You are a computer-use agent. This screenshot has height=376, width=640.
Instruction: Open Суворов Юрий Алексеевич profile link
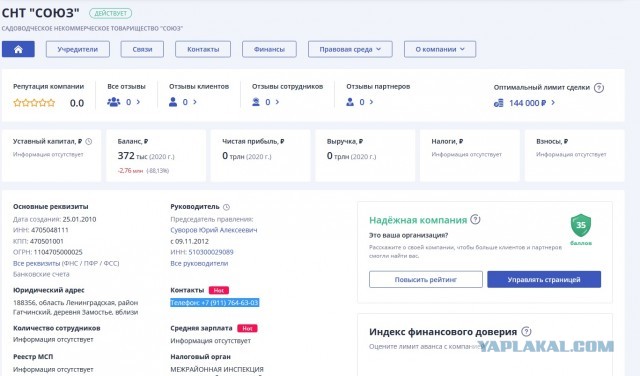pos(214,230)
